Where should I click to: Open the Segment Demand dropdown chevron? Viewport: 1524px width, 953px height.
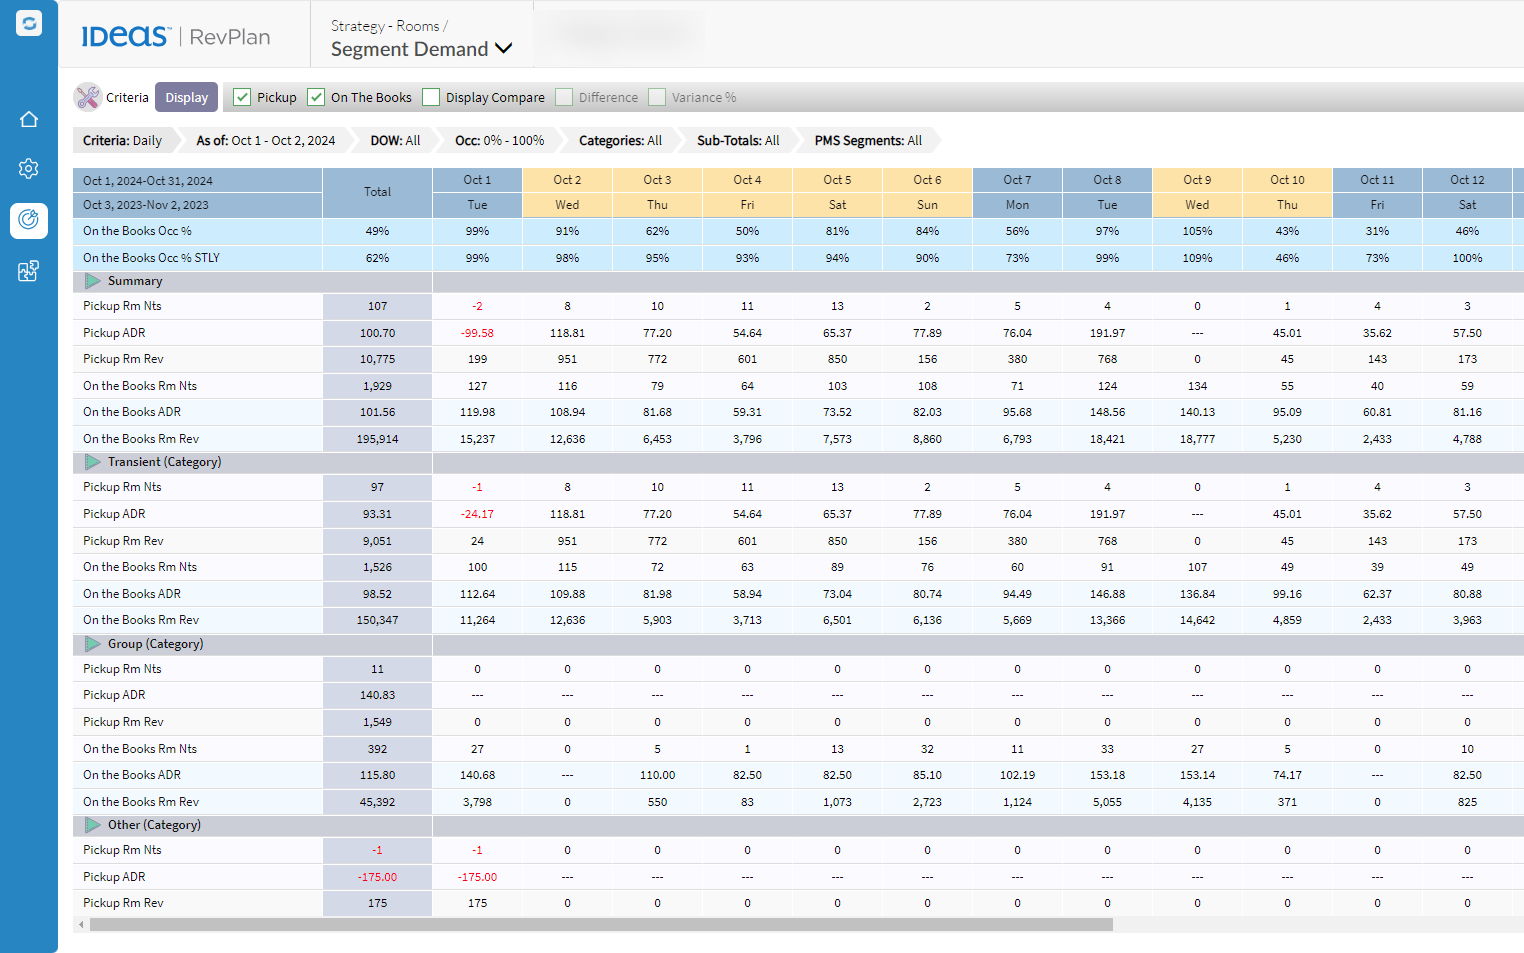[504, 49]
